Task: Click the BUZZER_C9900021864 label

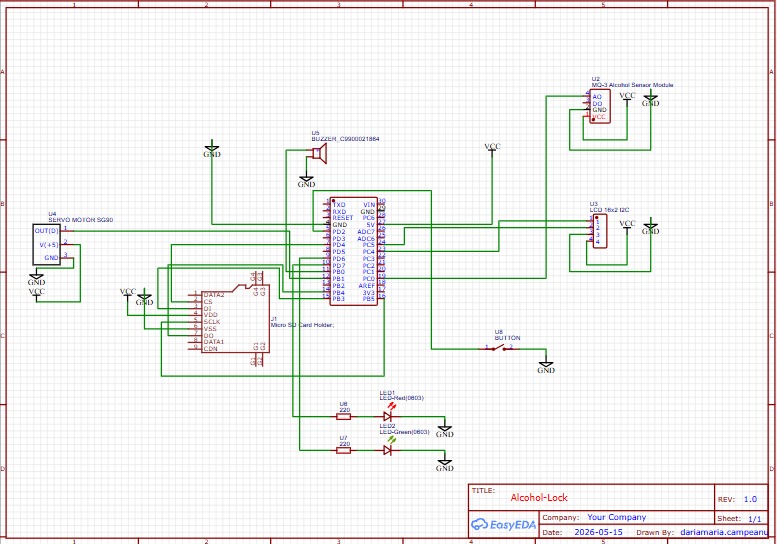Action: 345,139
